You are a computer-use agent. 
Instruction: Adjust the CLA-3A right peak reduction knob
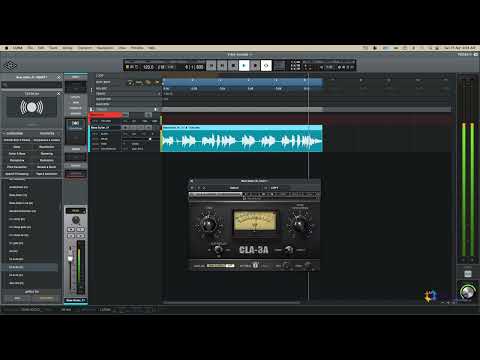(x=300, y=224)
